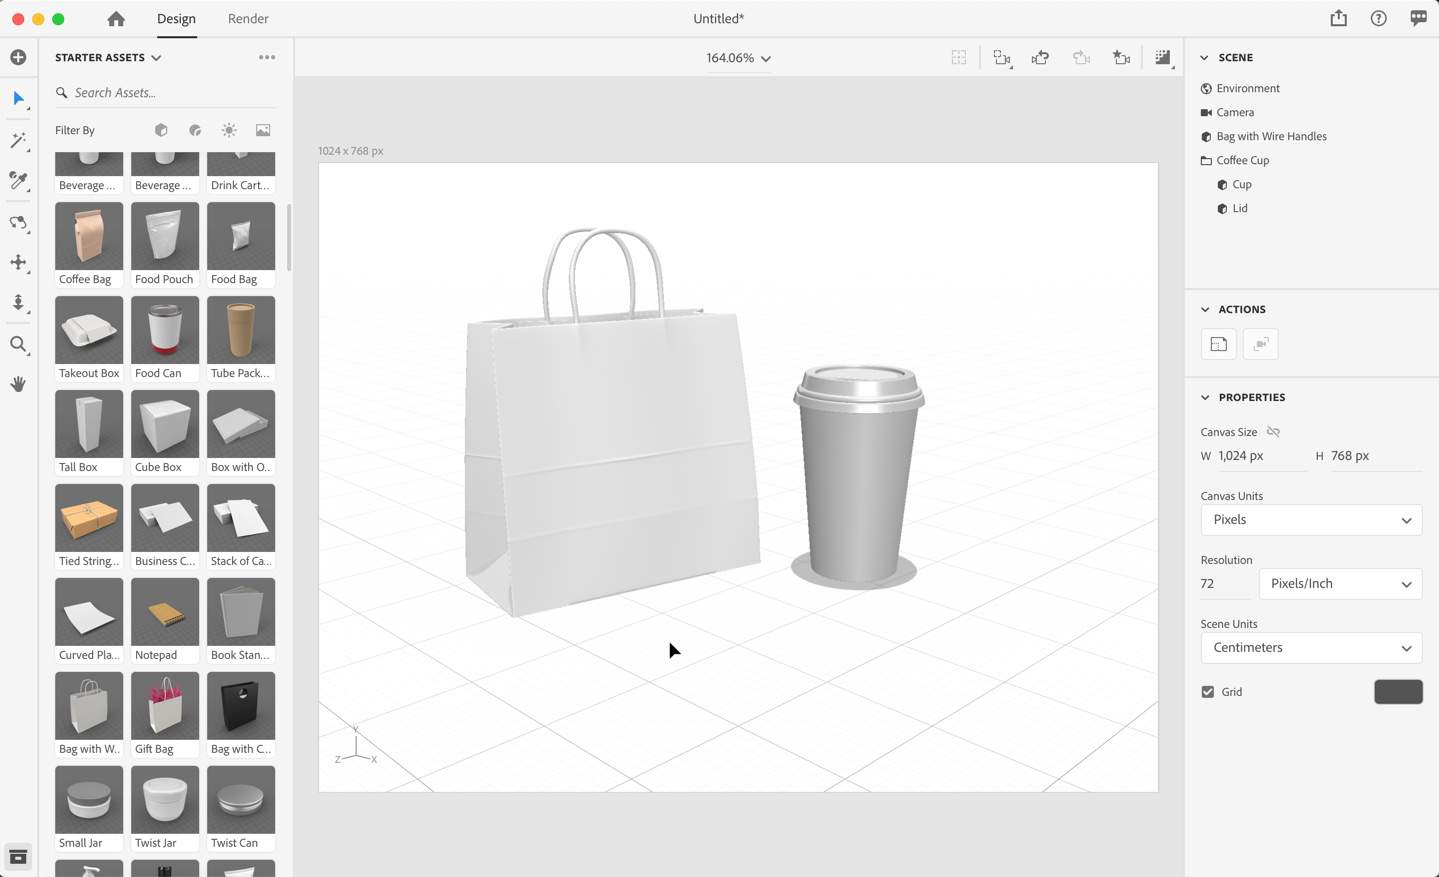Click the Search Assets field

pos(165,93)
